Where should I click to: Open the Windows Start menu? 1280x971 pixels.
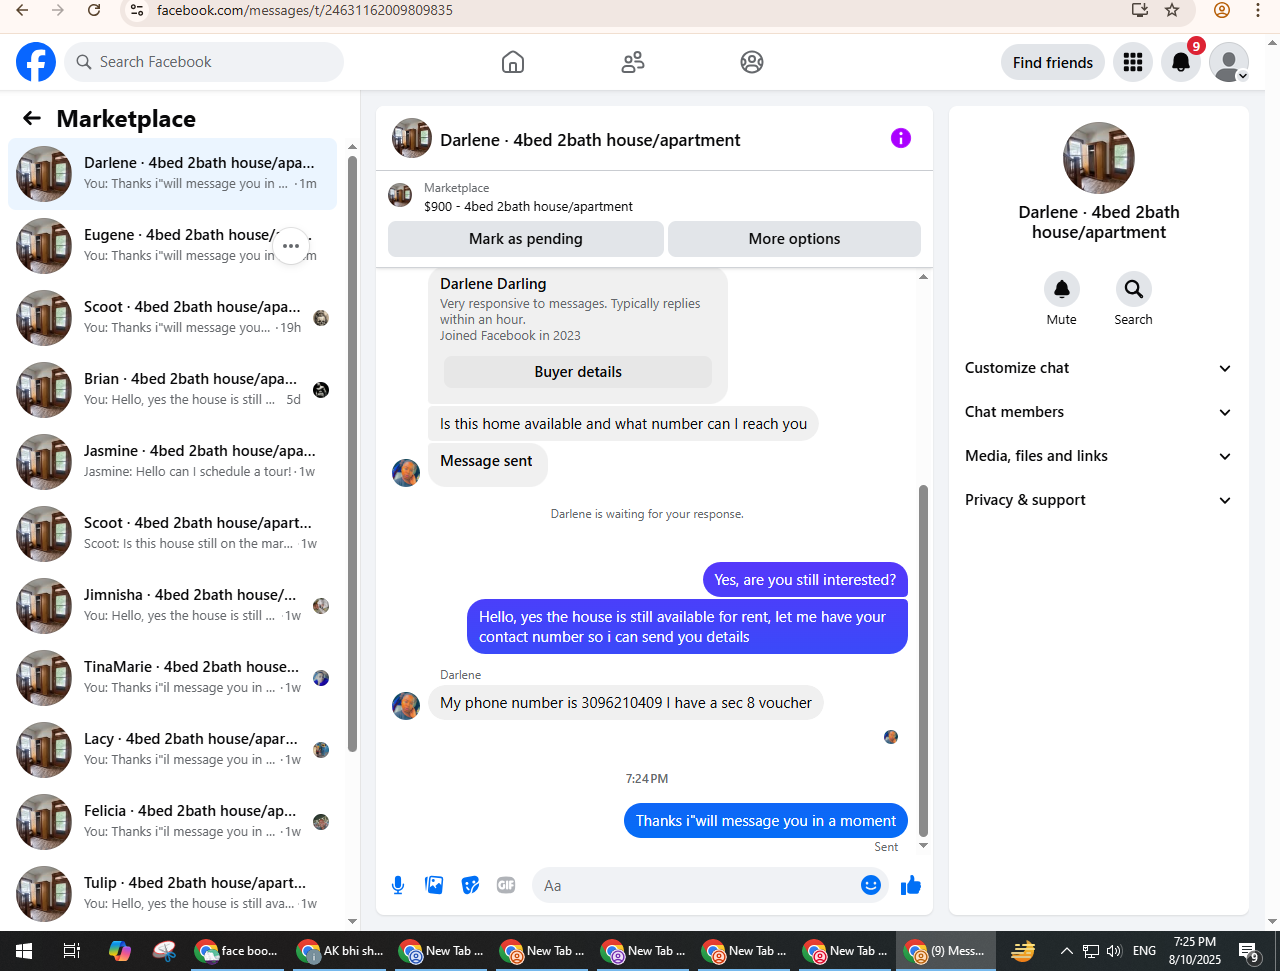(23, 951)
